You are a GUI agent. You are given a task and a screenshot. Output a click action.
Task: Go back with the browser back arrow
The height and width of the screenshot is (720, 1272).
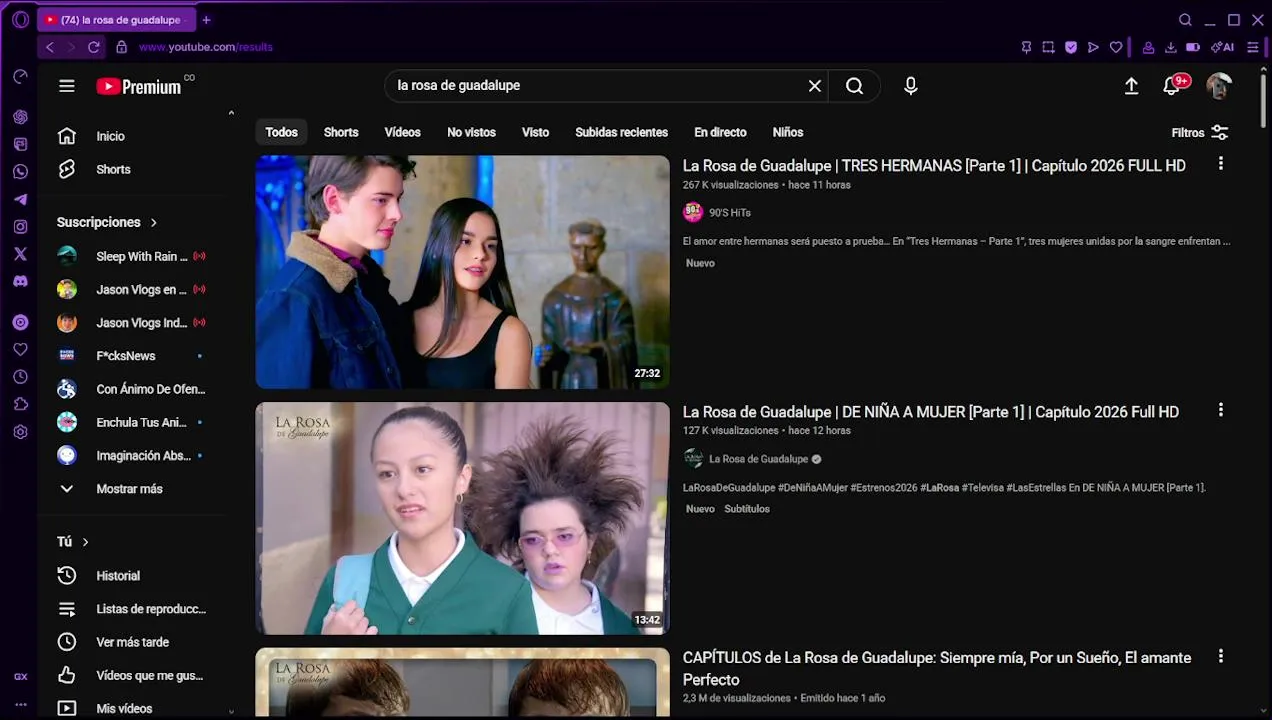[50, 47]
